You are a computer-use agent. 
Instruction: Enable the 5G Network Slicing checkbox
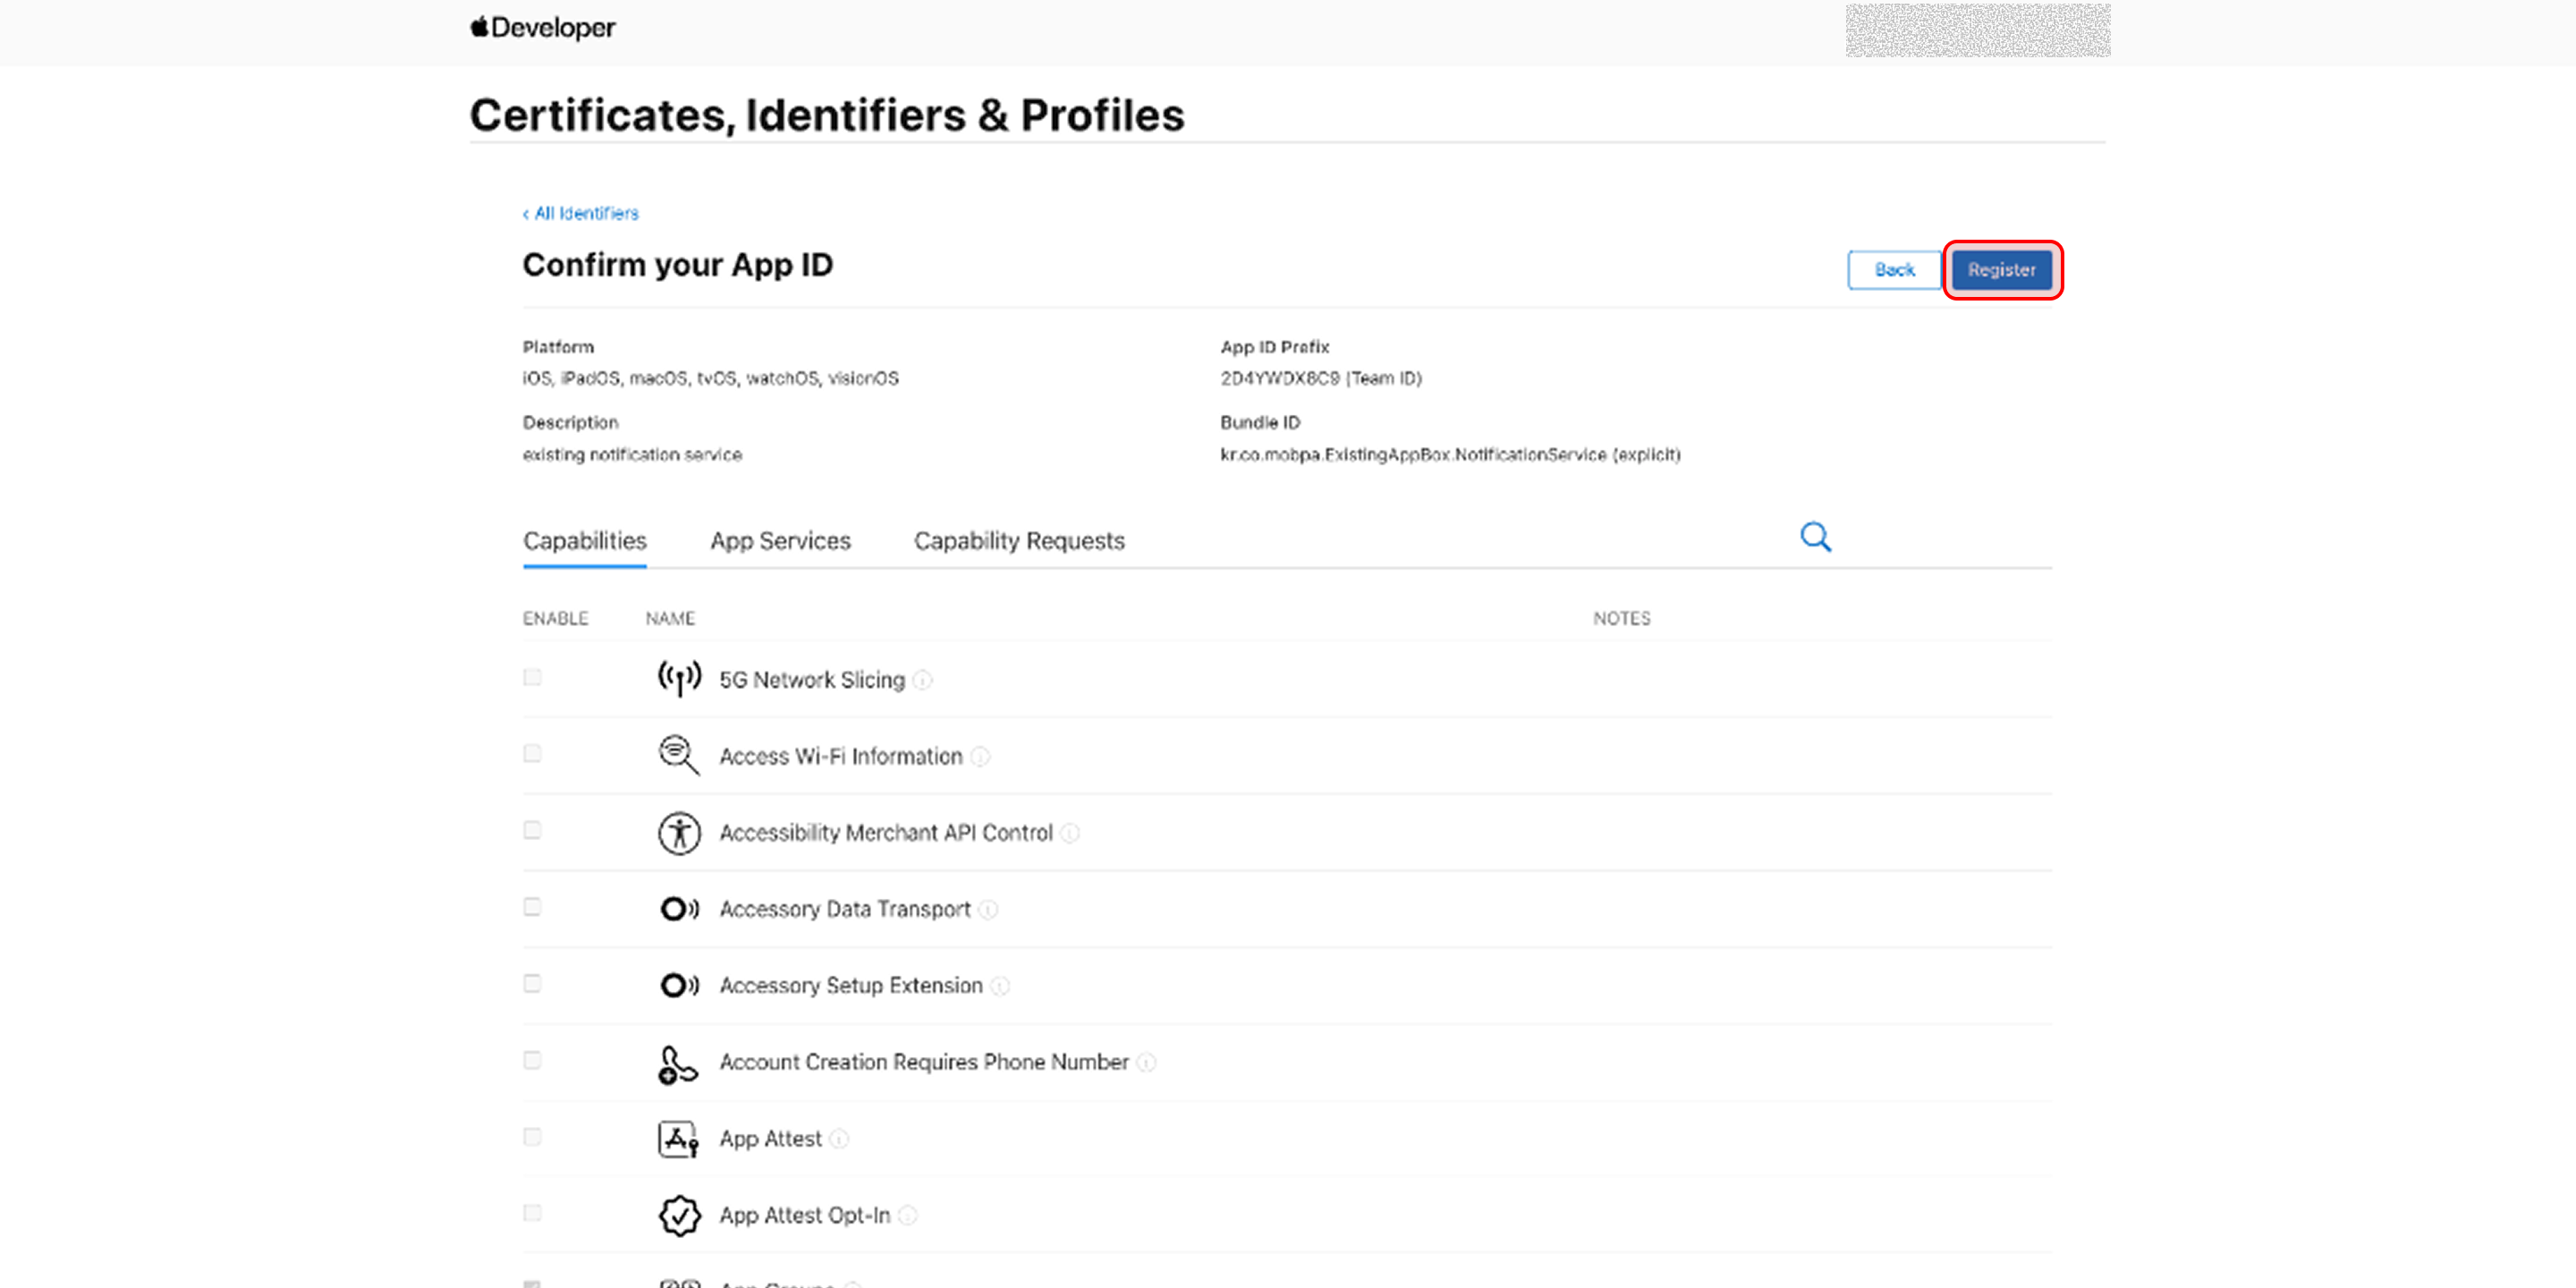pos(532,678)
